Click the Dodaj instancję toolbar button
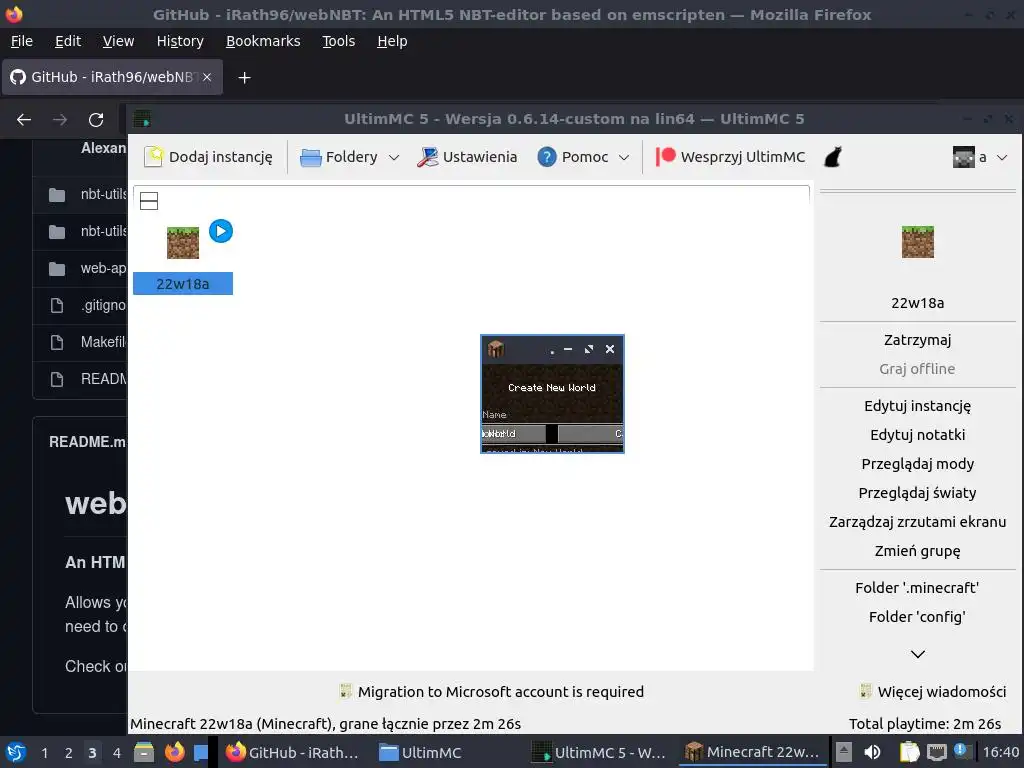 pyautogui.click(x=208, y=157)
